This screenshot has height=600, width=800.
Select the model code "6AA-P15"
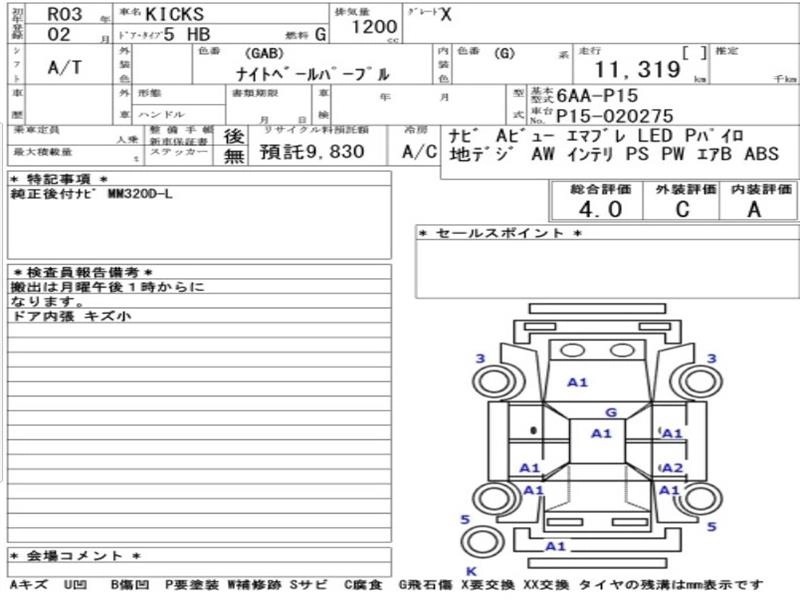[x=597, y=95]
